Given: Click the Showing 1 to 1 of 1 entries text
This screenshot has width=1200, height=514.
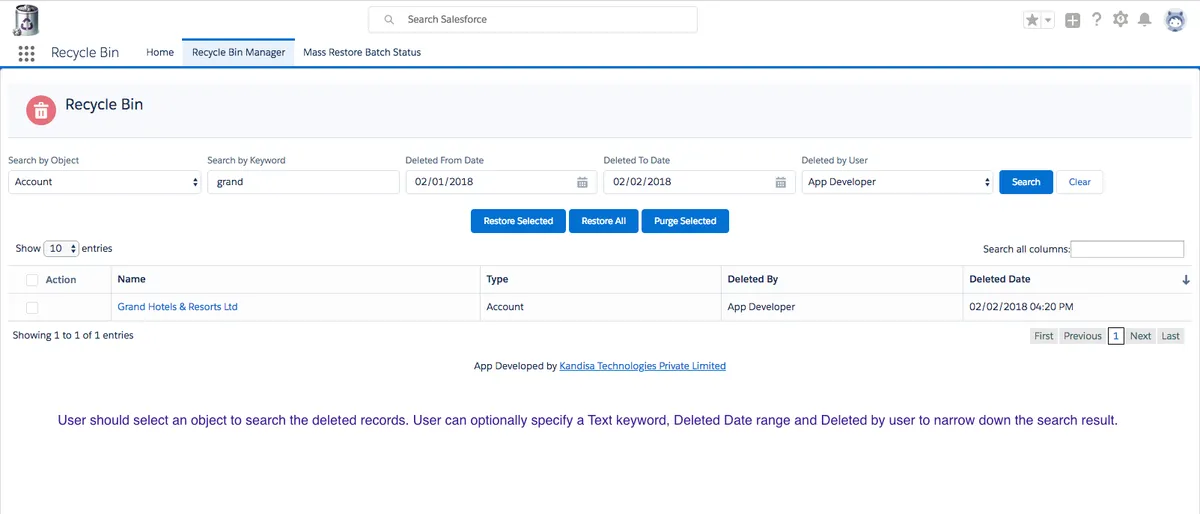Looking at the screenshot, I should click(73, 335).
